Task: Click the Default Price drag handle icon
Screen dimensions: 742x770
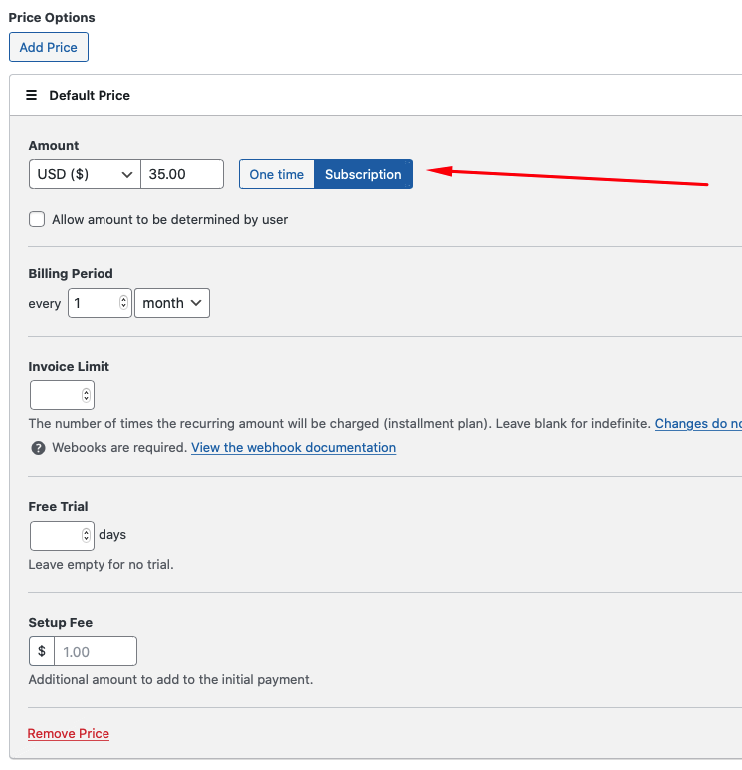Action: [31, 96]
